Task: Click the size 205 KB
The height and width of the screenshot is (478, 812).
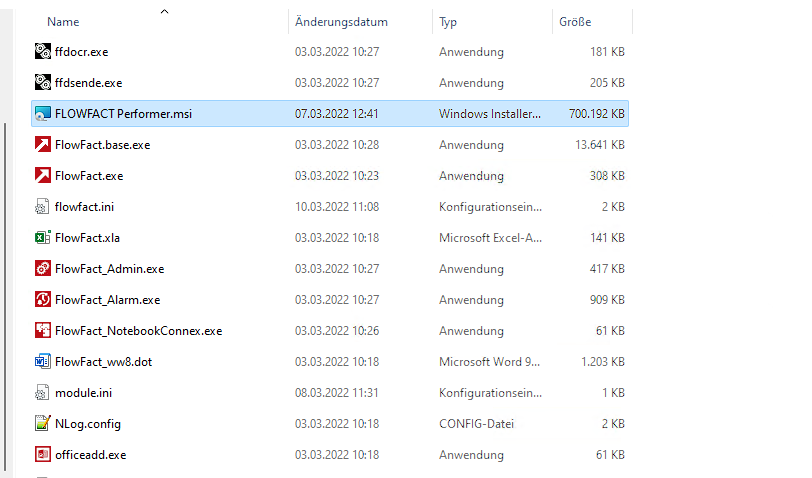Action: click(607, 83)
